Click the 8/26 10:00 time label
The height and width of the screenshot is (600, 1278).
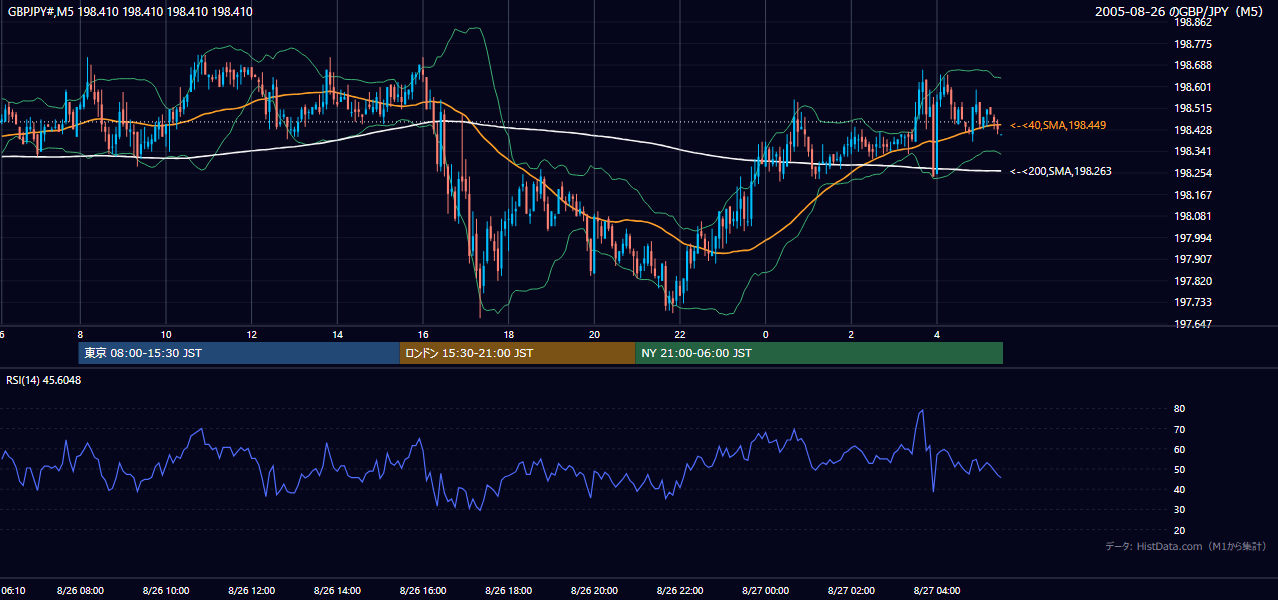[165, 590]
